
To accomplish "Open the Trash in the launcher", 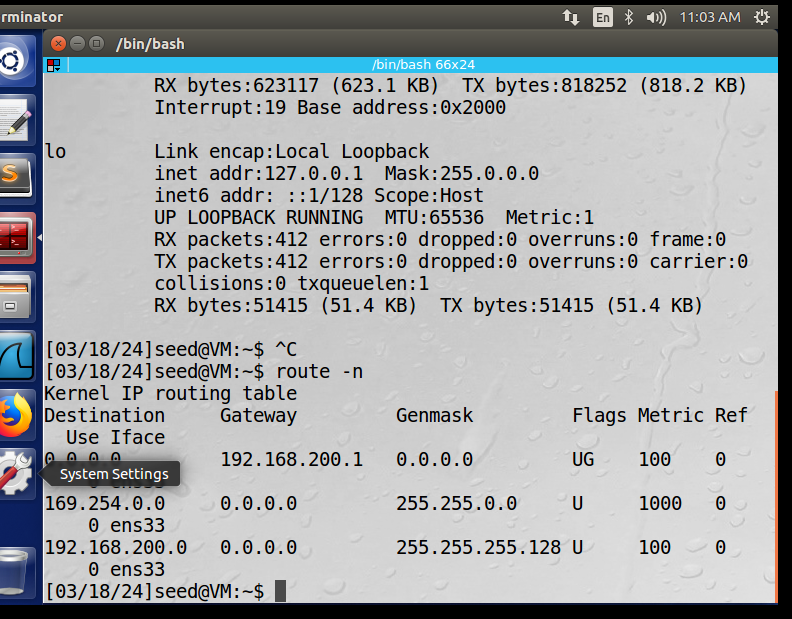I will pyautogui.click(x=16, y=571).
